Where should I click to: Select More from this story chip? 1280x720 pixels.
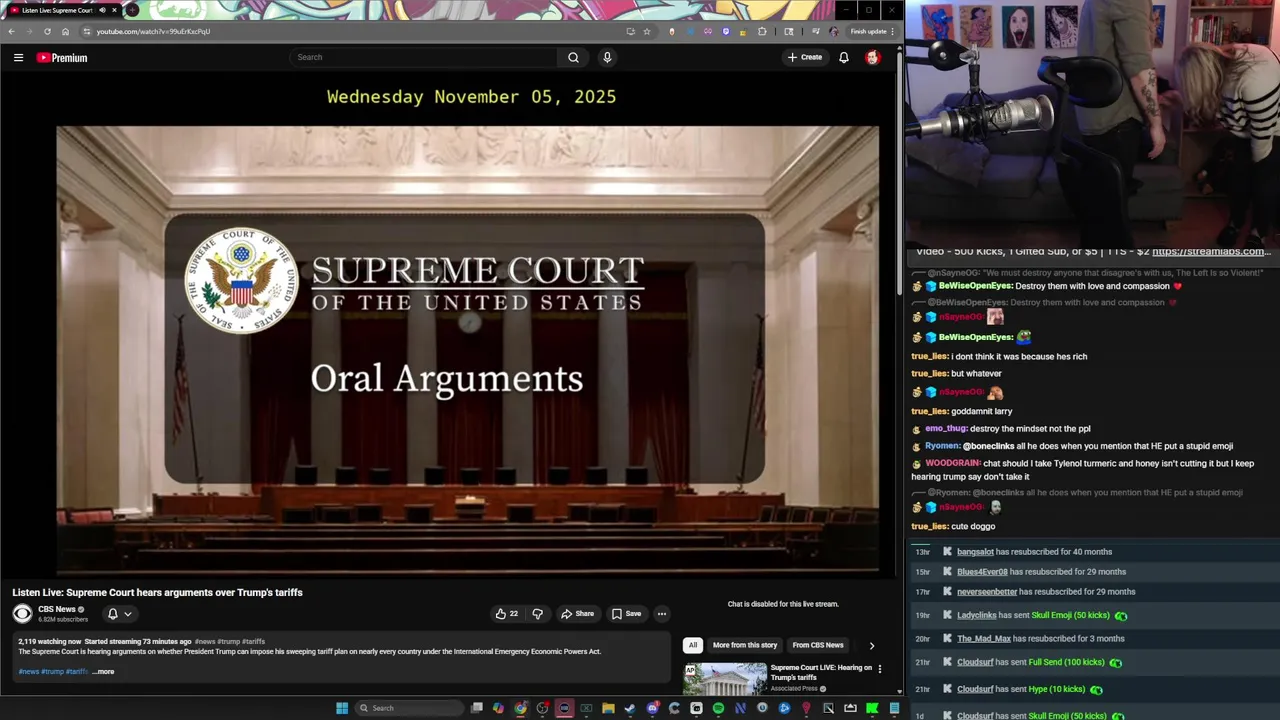tap(745, 645)
